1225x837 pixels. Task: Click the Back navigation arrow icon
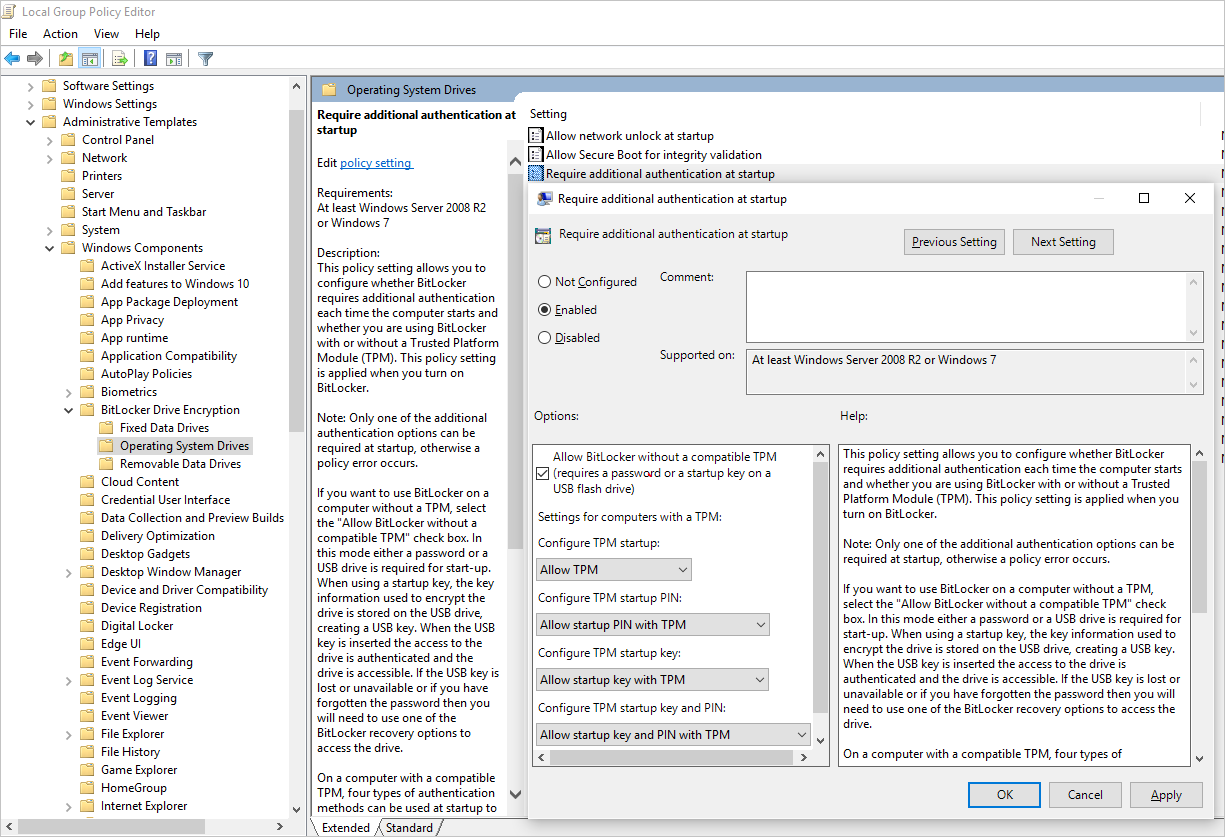11,57
